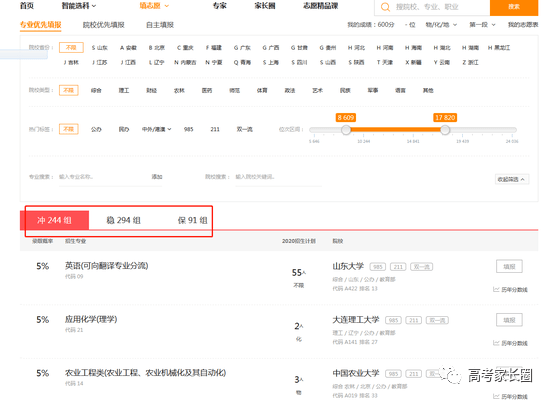
Task: Click the magnifier icon in search box
Action: pos(385,7)
